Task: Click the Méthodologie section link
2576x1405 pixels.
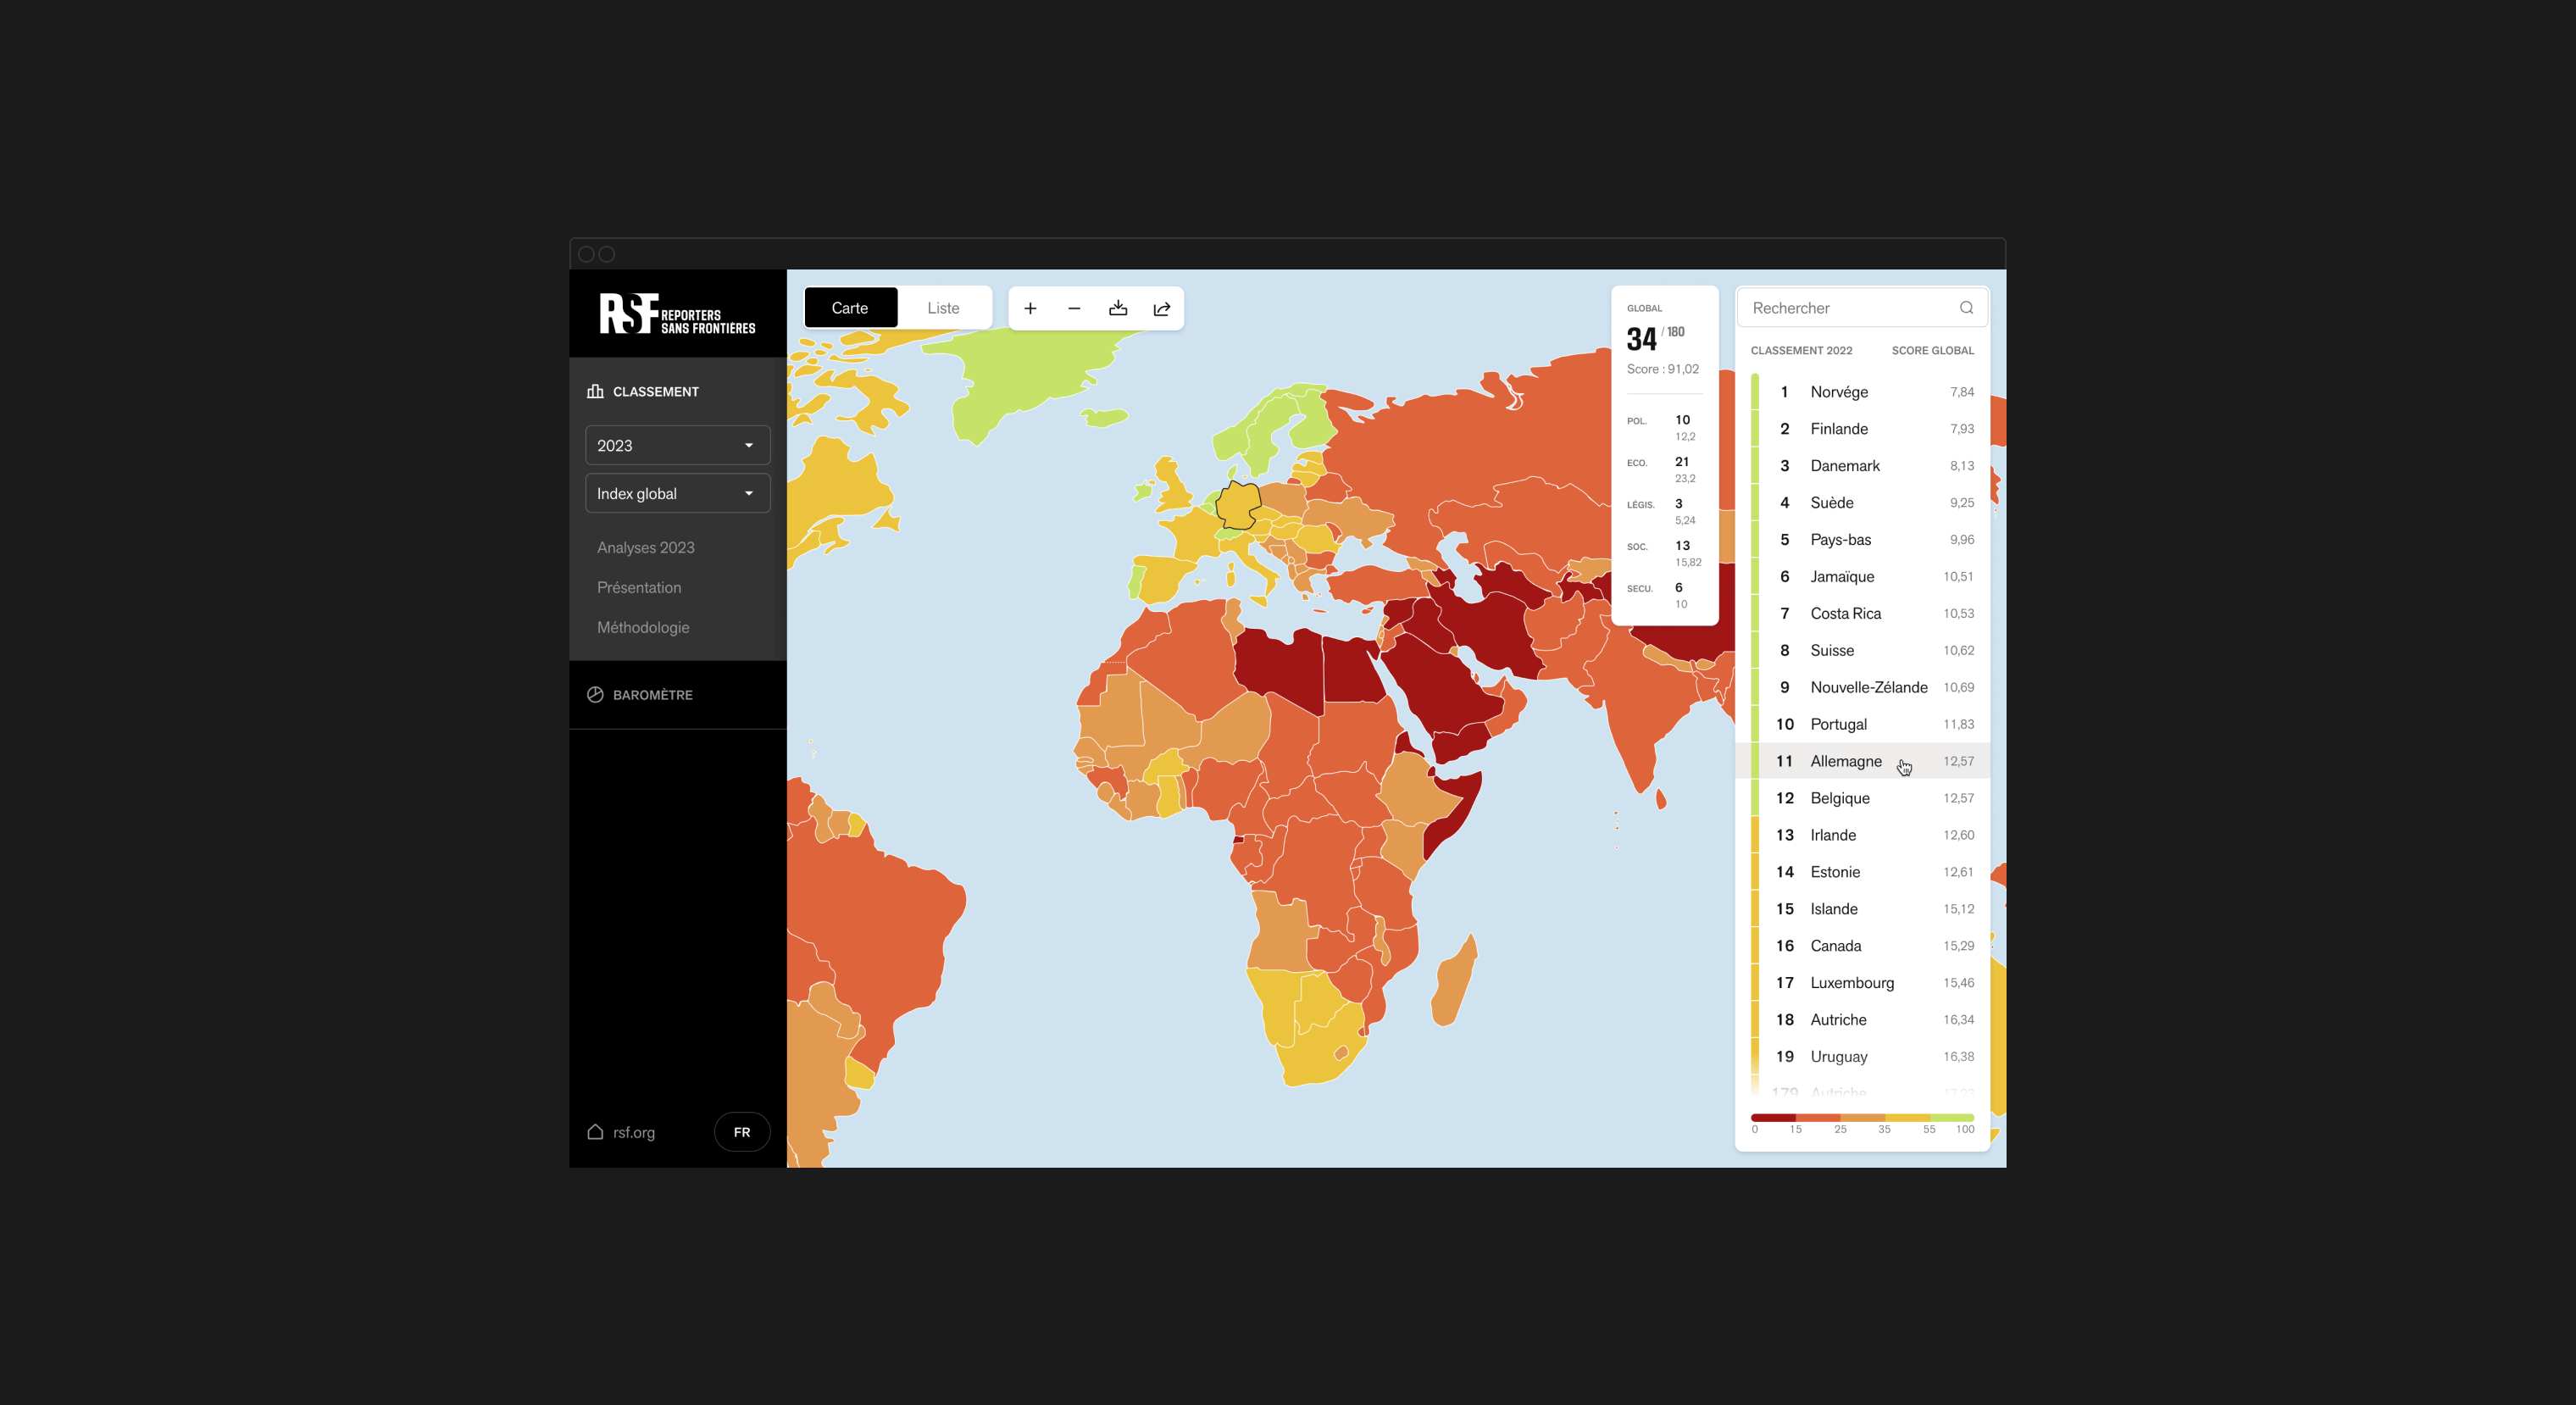Action: (x=641, y=626)
